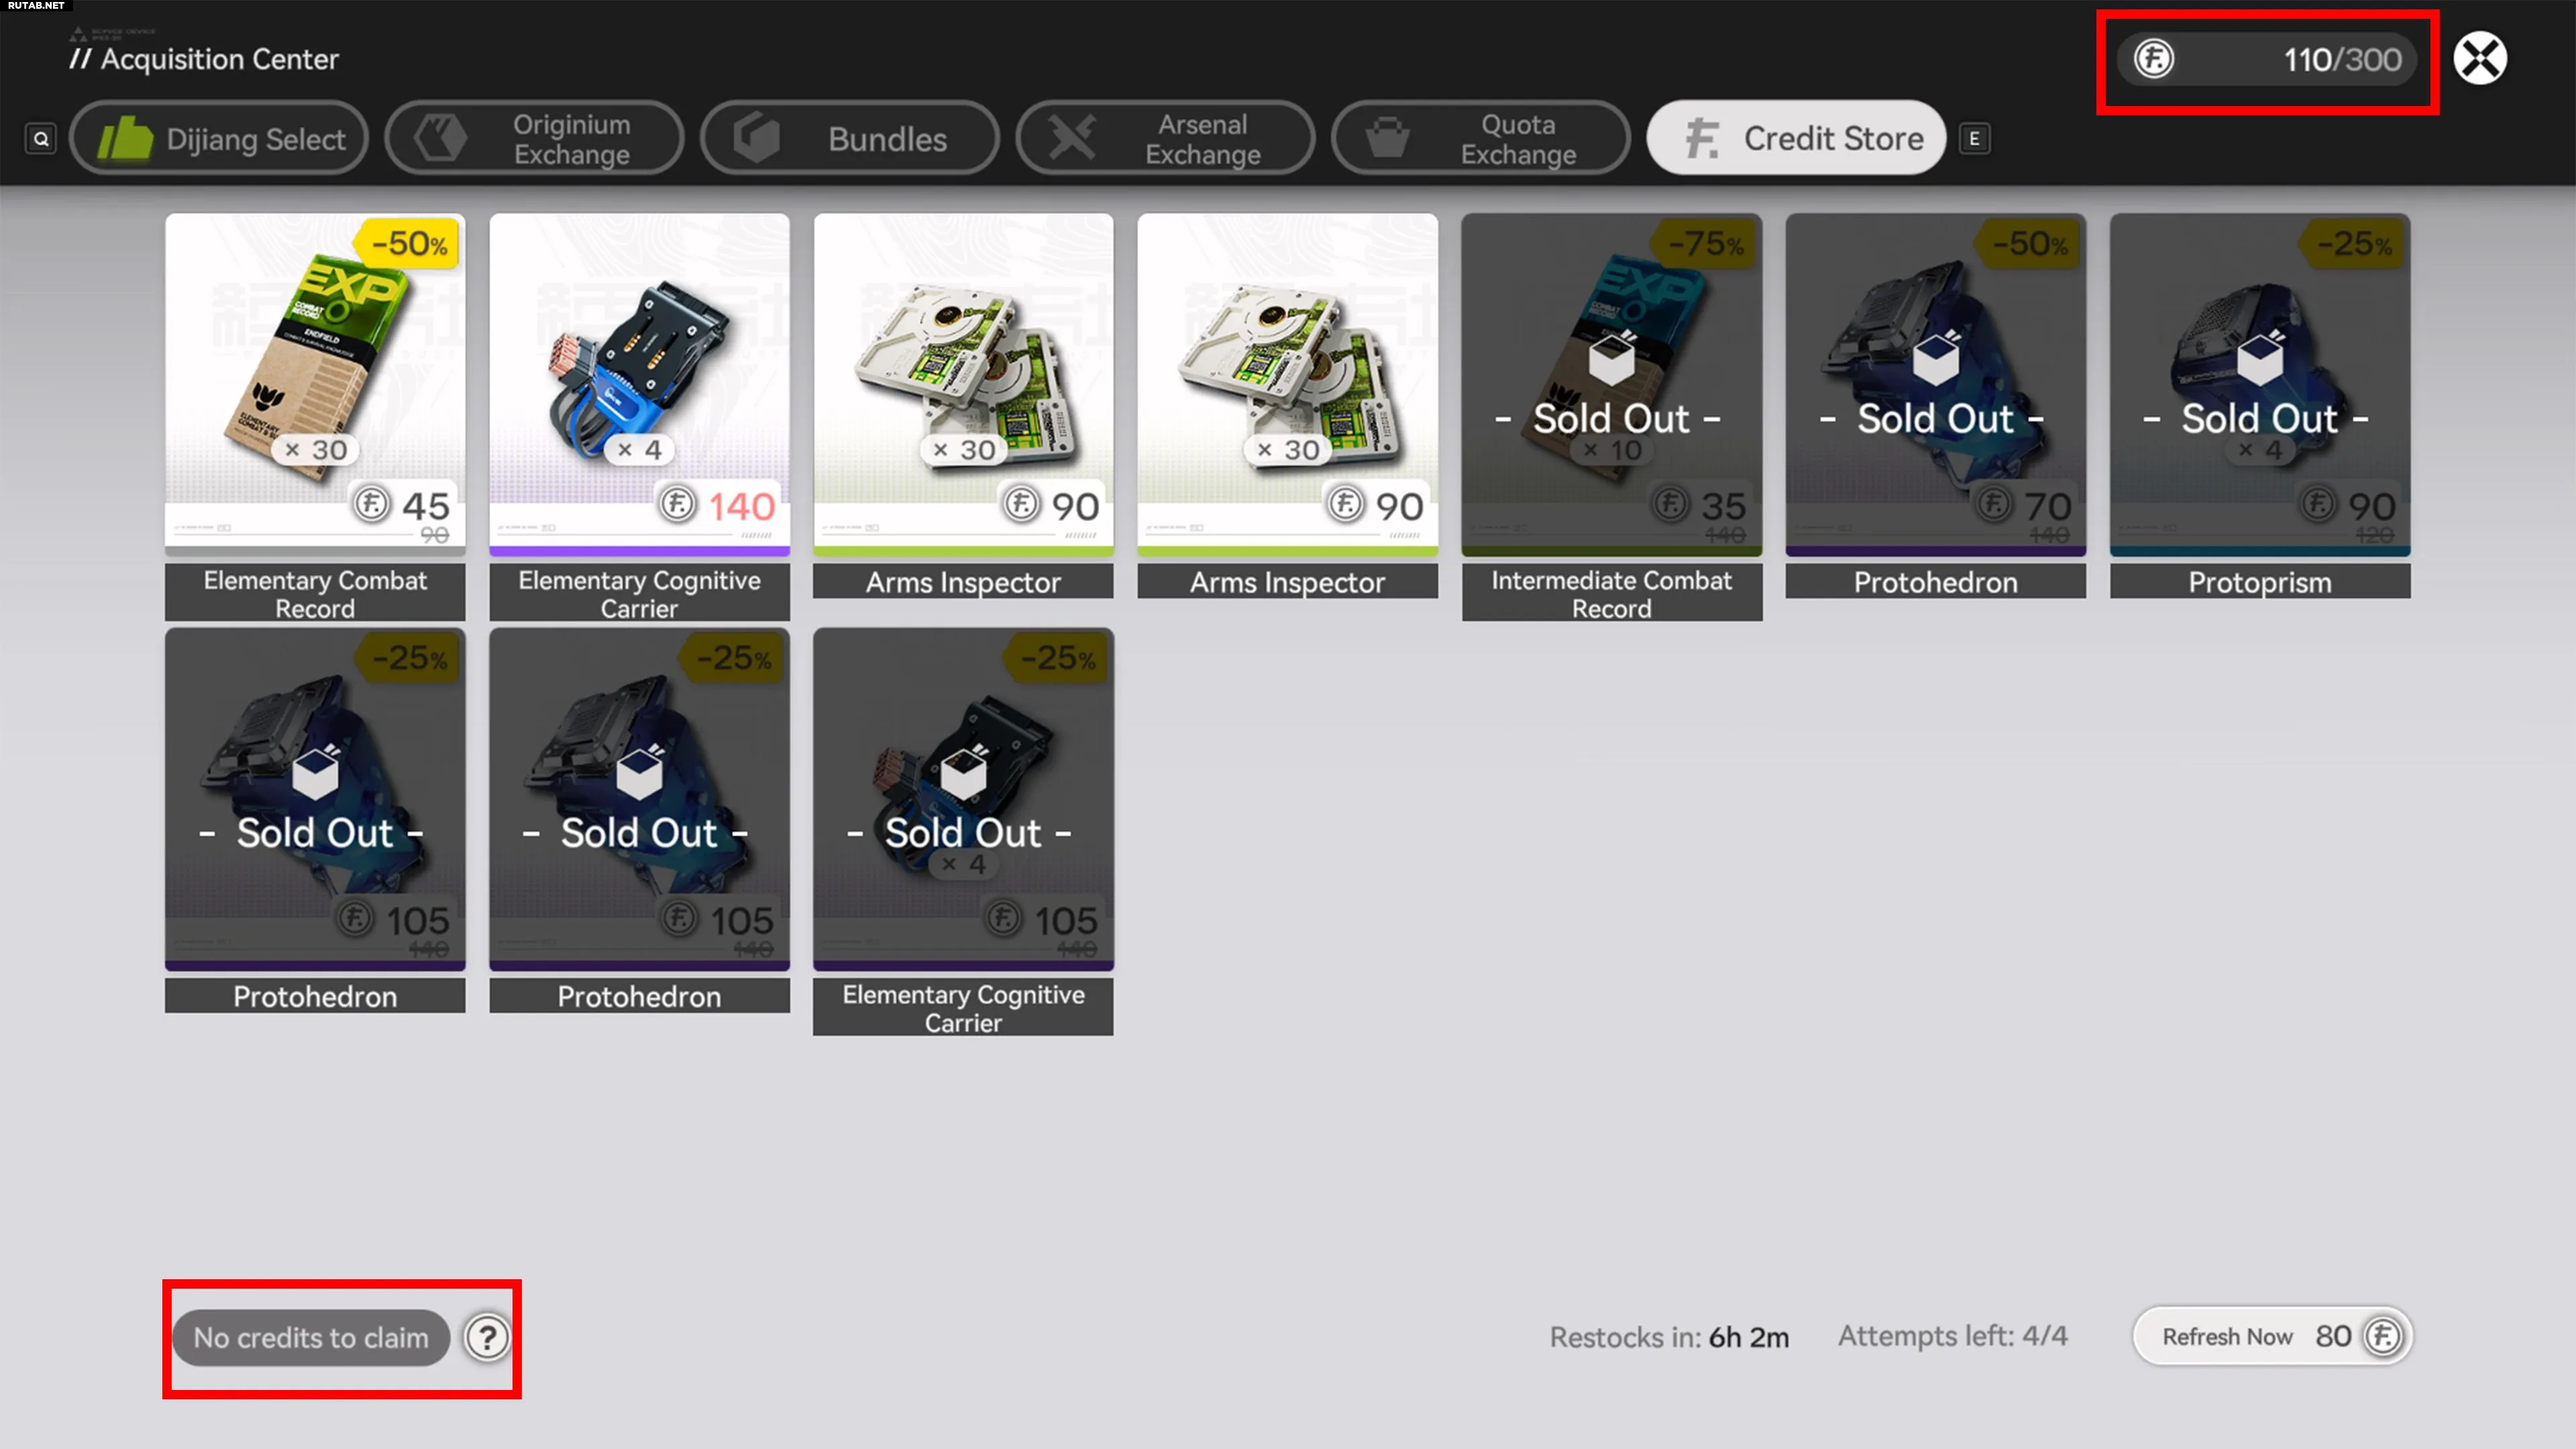Click the thumbs-up icon on Dijiang Select
2576x1449 pixels.
[x=126, y=138]
